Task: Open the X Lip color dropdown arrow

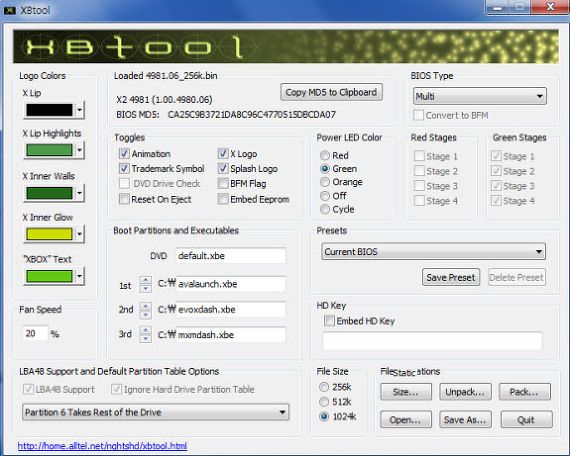Action: pos(79,109)
